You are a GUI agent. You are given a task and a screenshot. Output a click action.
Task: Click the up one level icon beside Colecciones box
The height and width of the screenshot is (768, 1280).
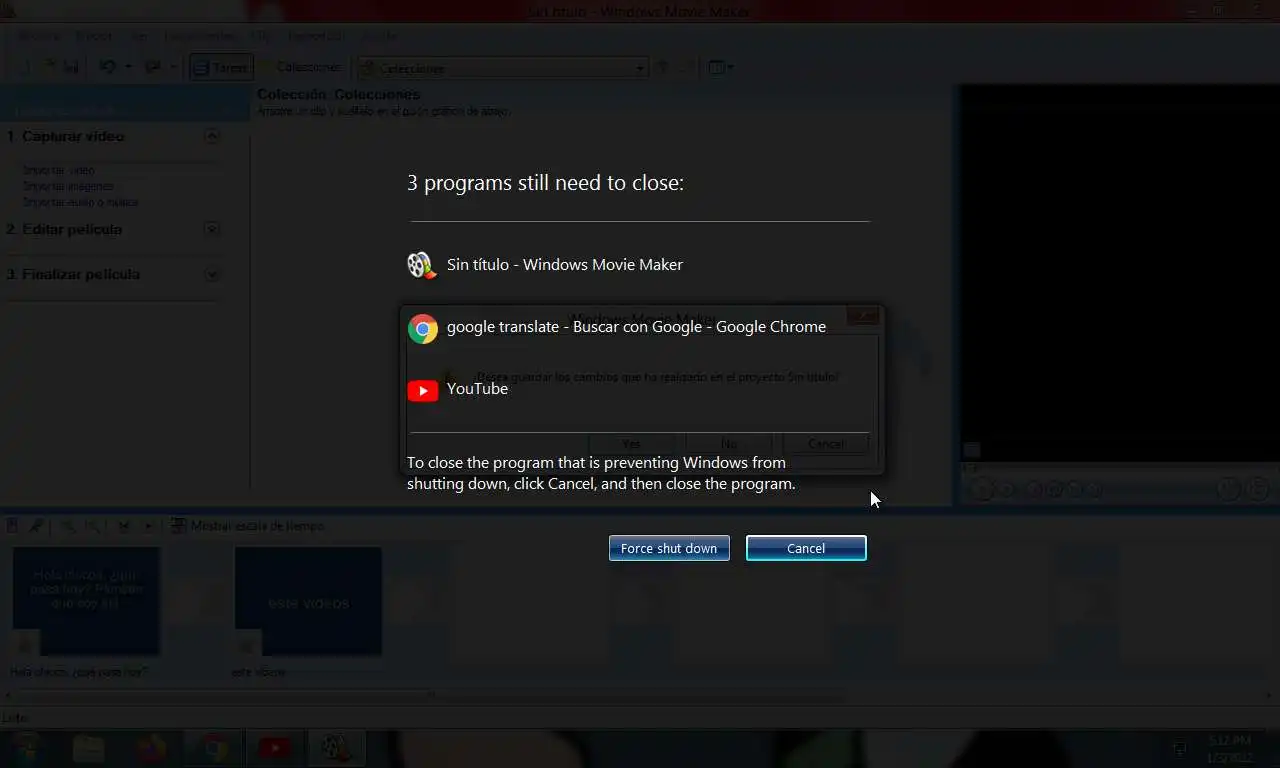662,67
